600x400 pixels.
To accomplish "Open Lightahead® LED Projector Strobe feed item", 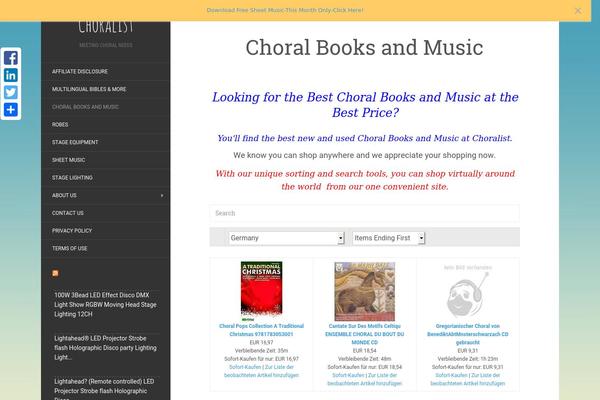I will [x=105, y=348].
